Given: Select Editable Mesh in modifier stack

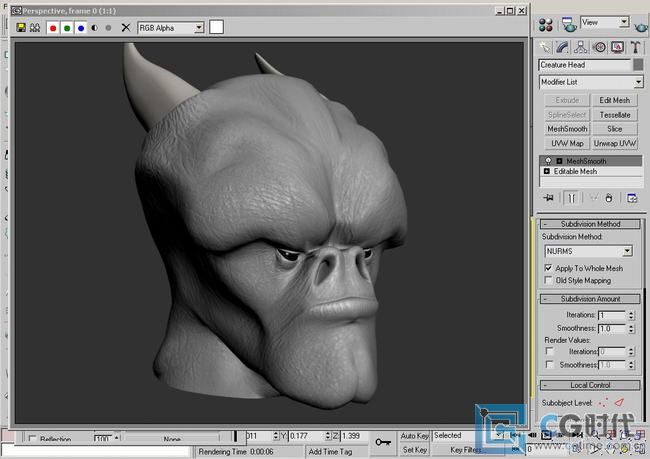Looking at the screenshot, I should coord(575,171).
